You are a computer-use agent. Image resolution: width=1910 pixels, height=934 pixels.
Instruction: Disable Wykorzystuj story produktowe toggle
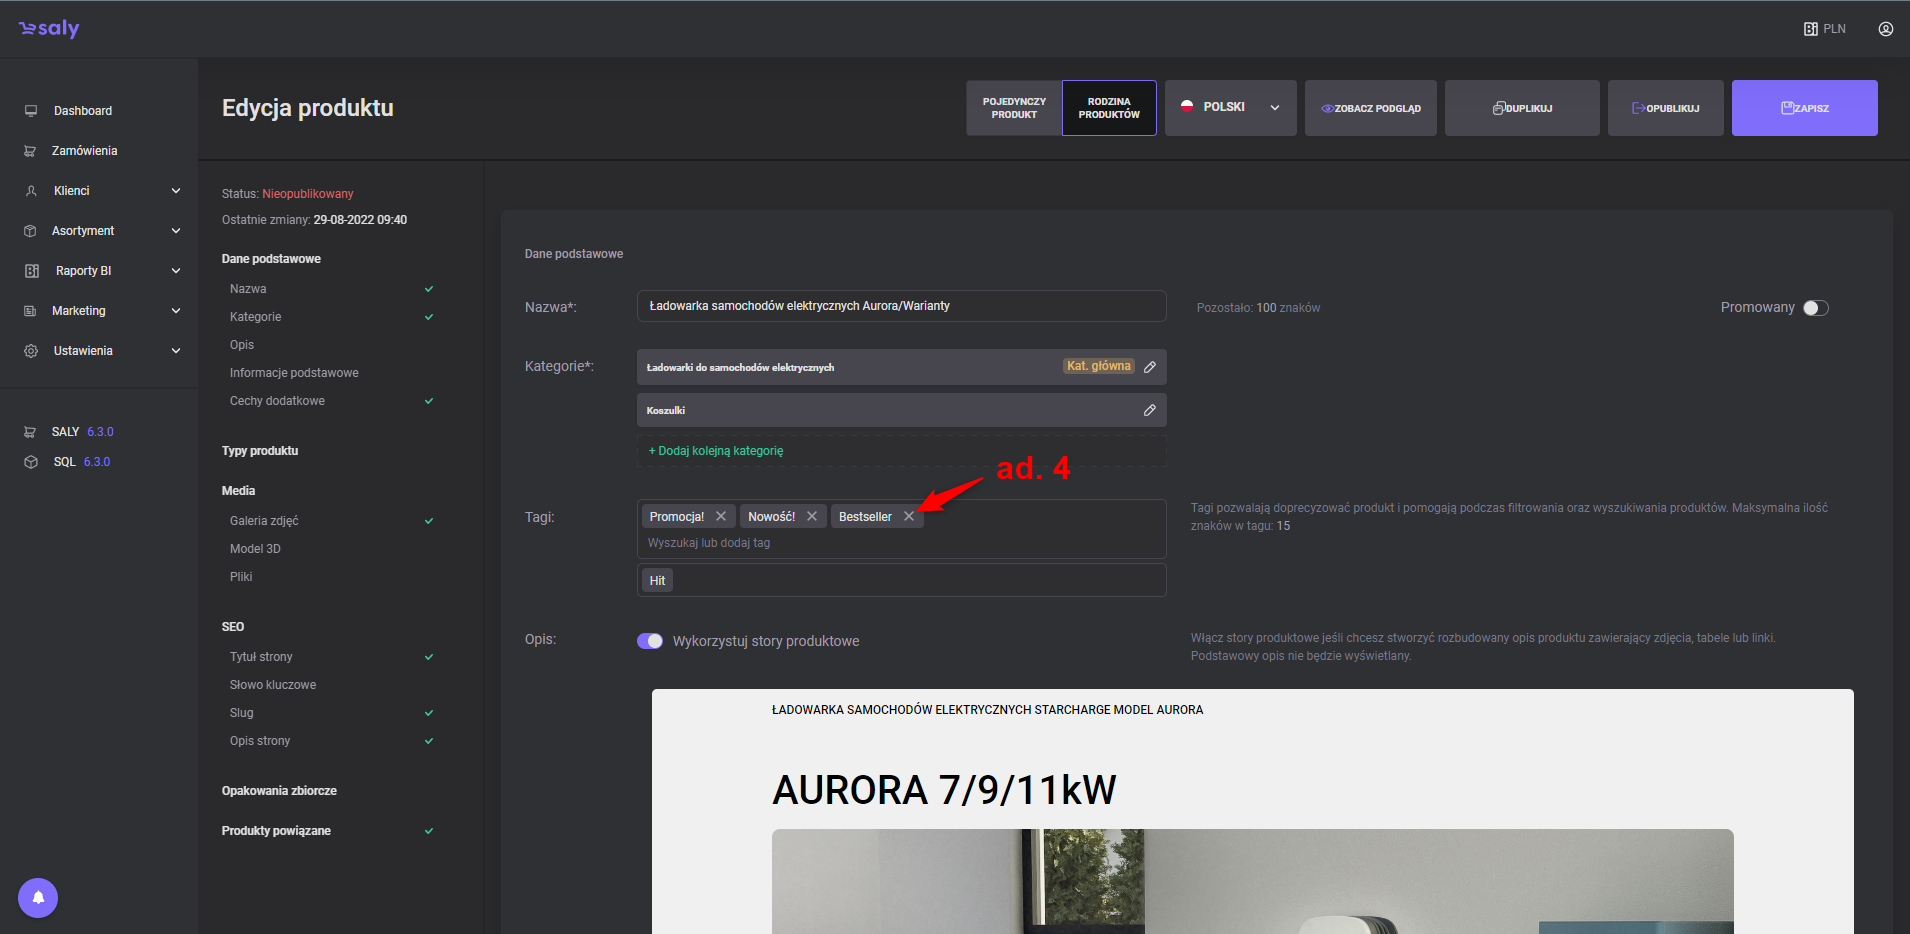[650, 641]
